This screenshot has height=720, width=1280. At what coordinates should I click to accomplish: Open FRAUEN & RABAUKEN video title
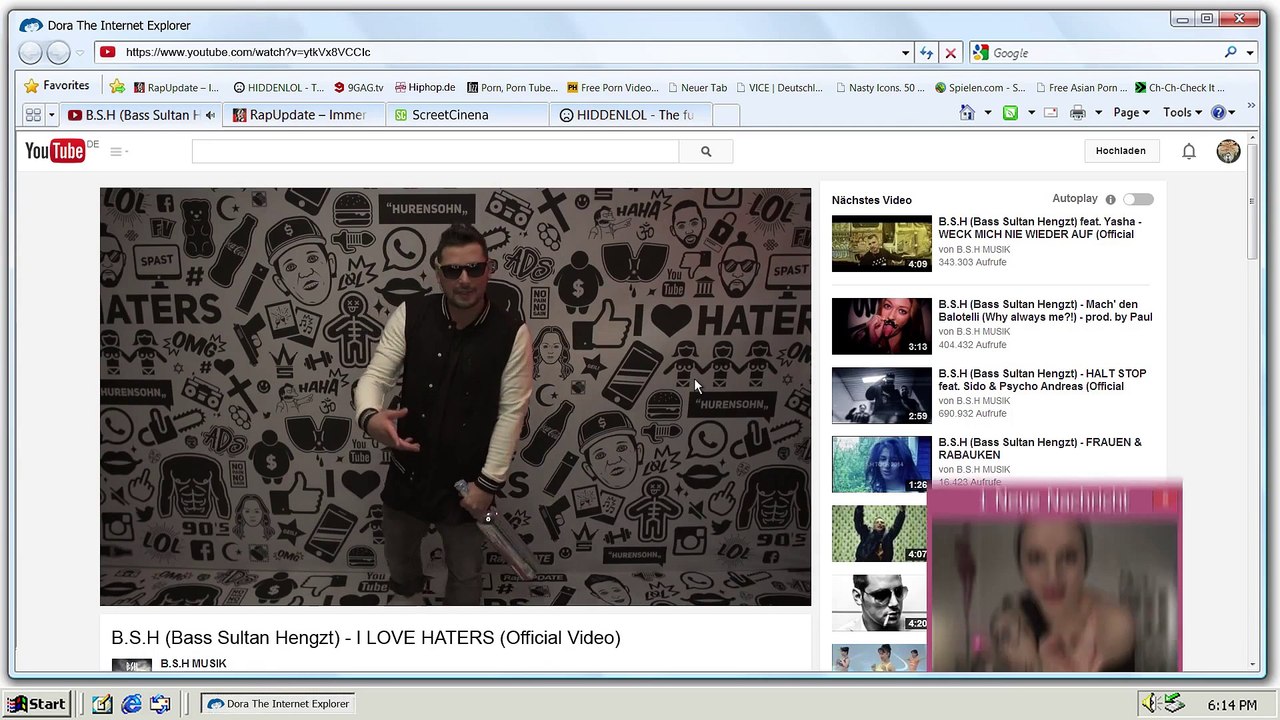tap(1039, 448)
